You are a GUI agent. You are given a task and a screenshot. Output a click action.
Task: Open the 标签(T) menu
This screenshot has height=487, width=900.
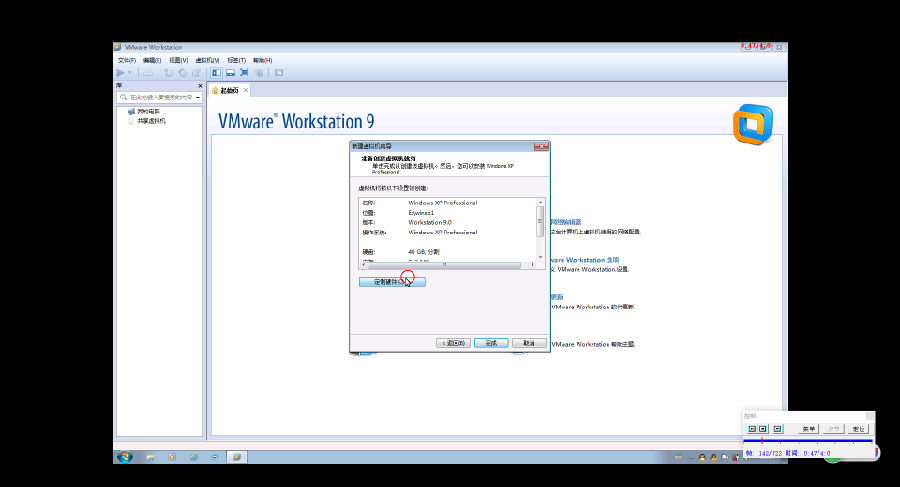[236, 60]
